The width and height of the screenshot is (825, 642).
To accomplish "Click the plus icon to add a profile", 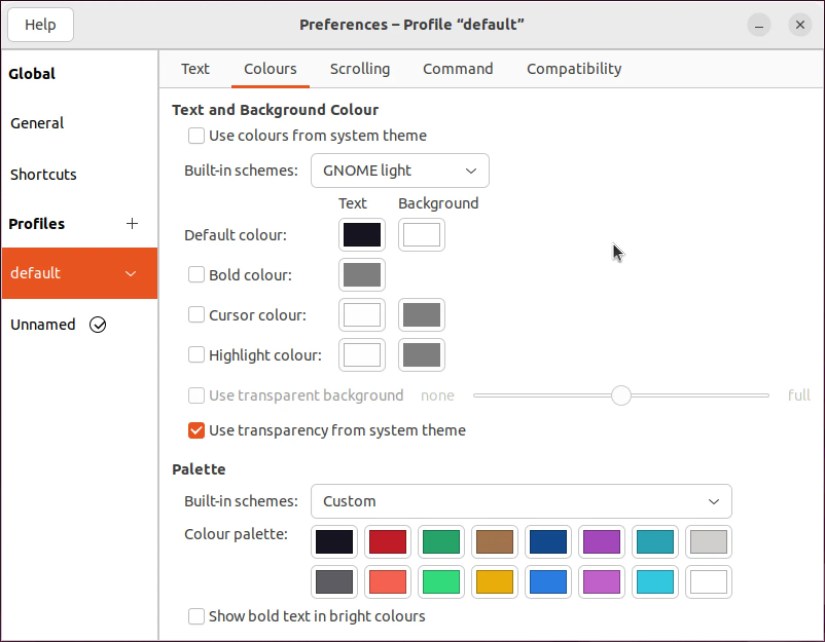I will click(132, 223).
